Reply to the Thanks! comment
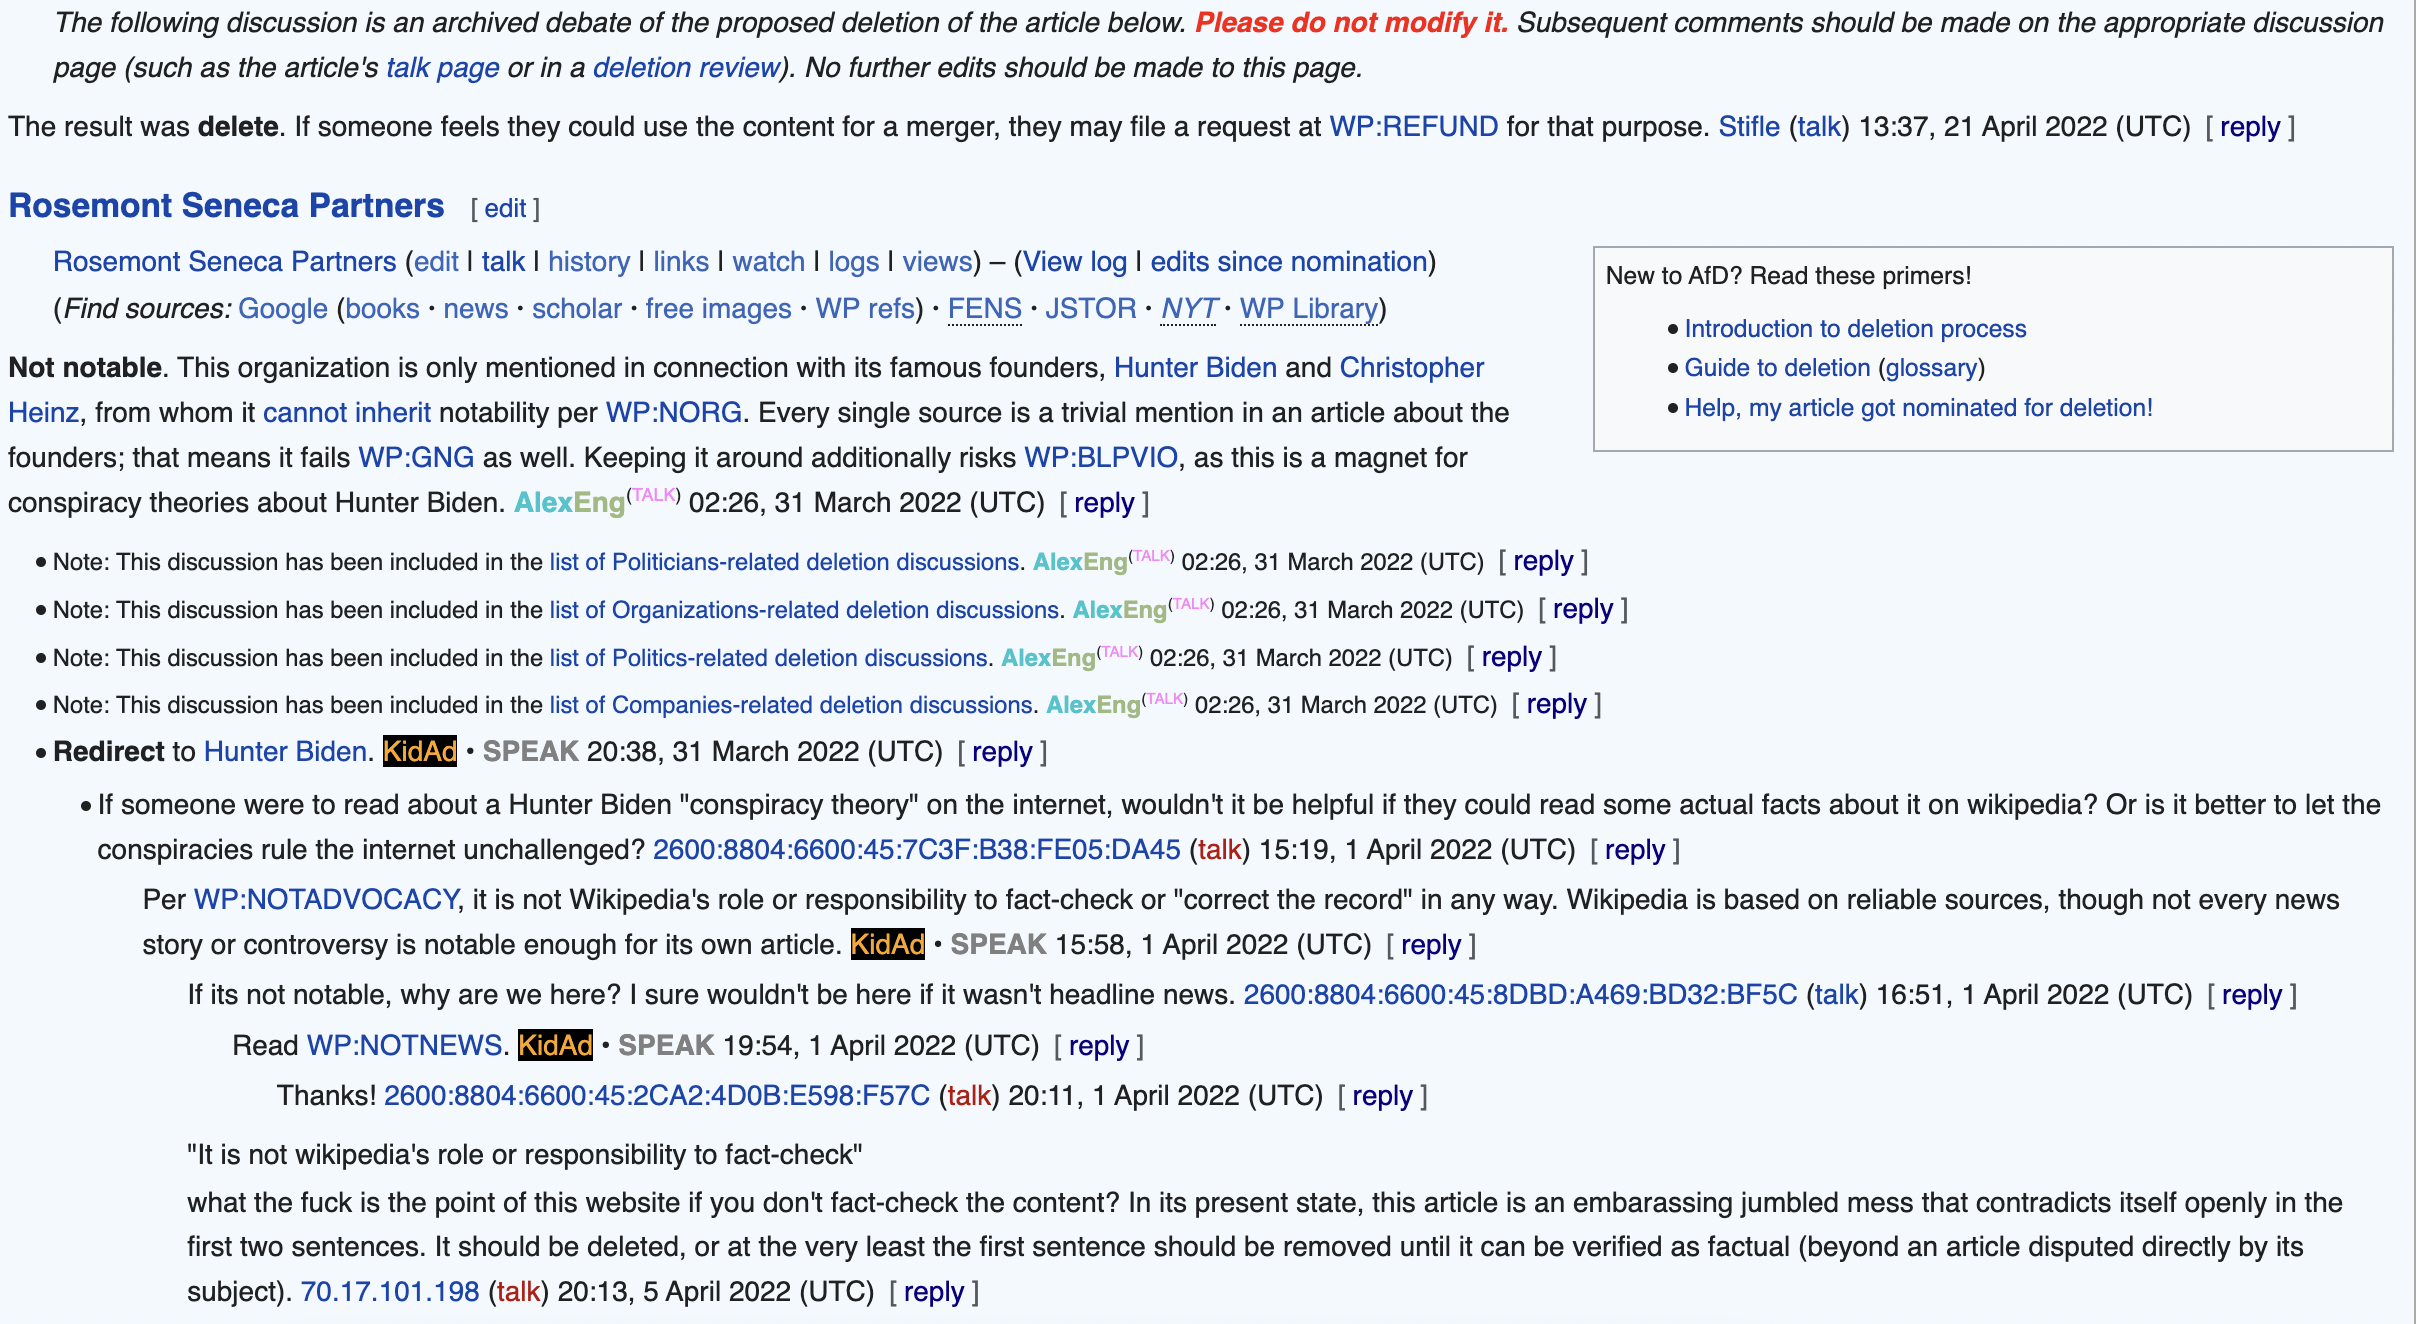This screenshot has width=2420, height=1324. pos(1382,1096)
